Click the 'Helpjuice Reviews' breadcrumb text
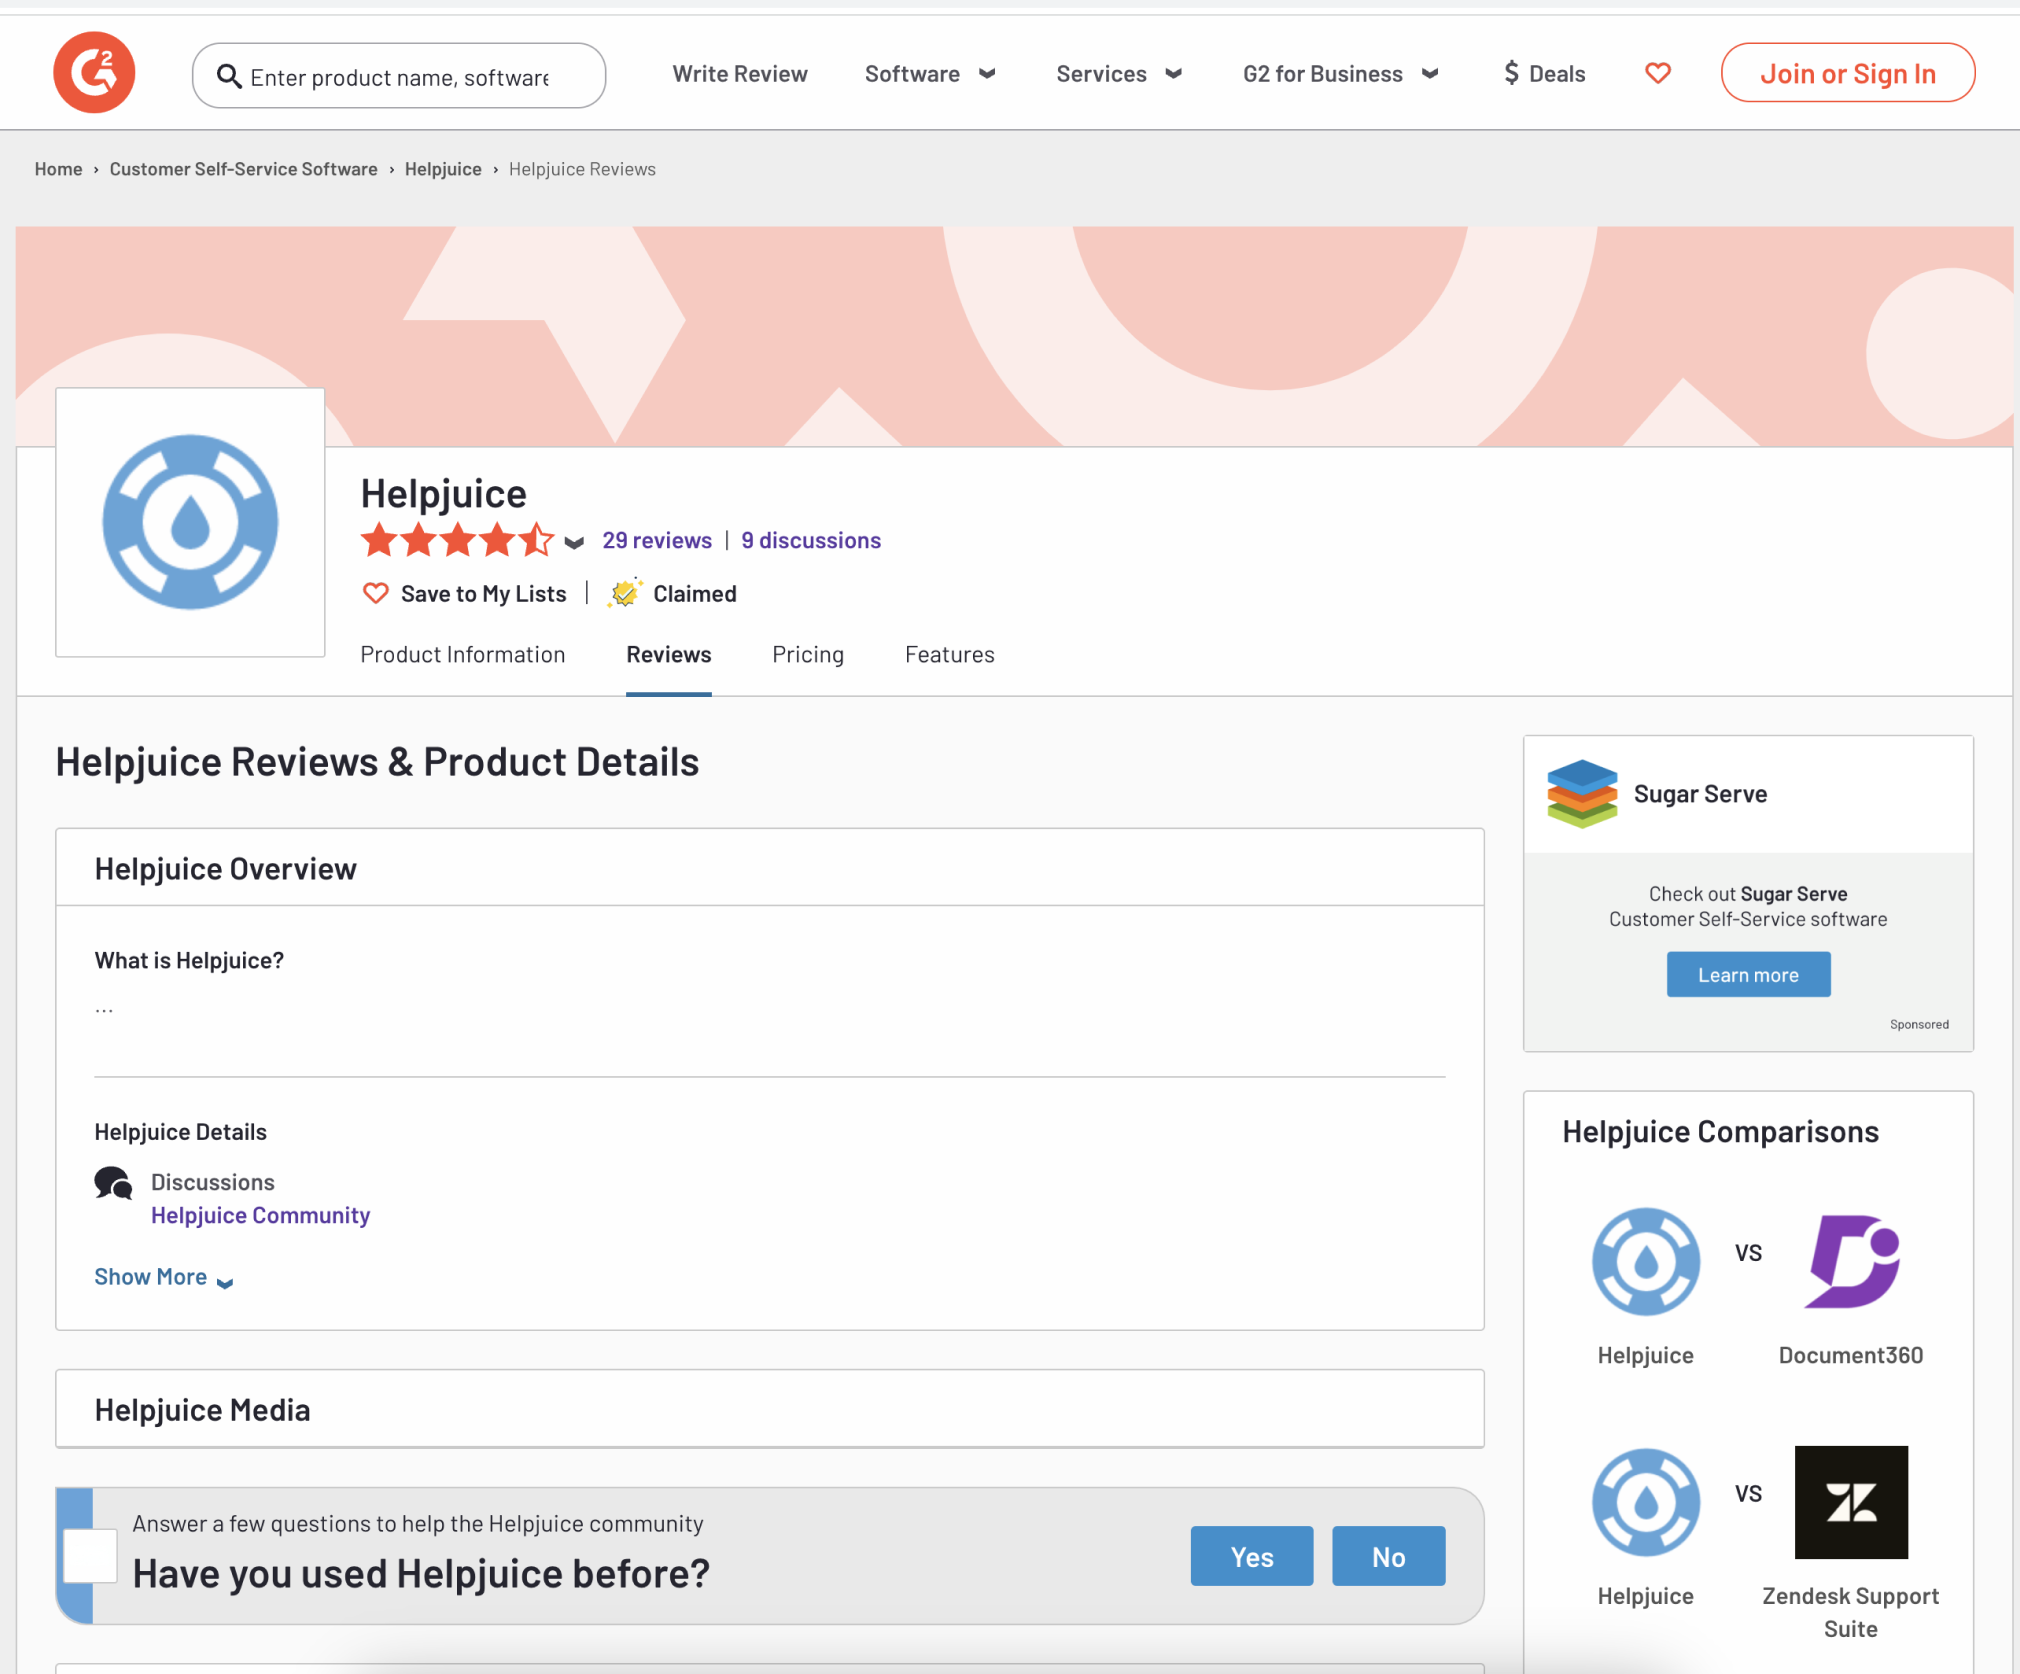Screen dimensions: 2020x1674 pos(582,169)
